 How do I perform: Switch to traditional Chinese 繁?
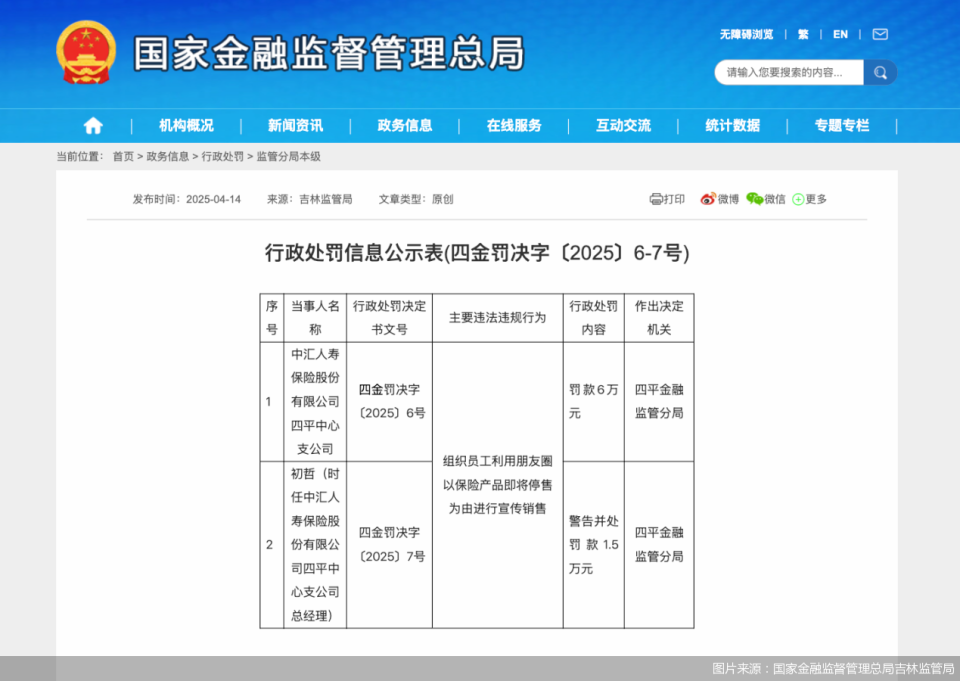click(x=803, y=34)
